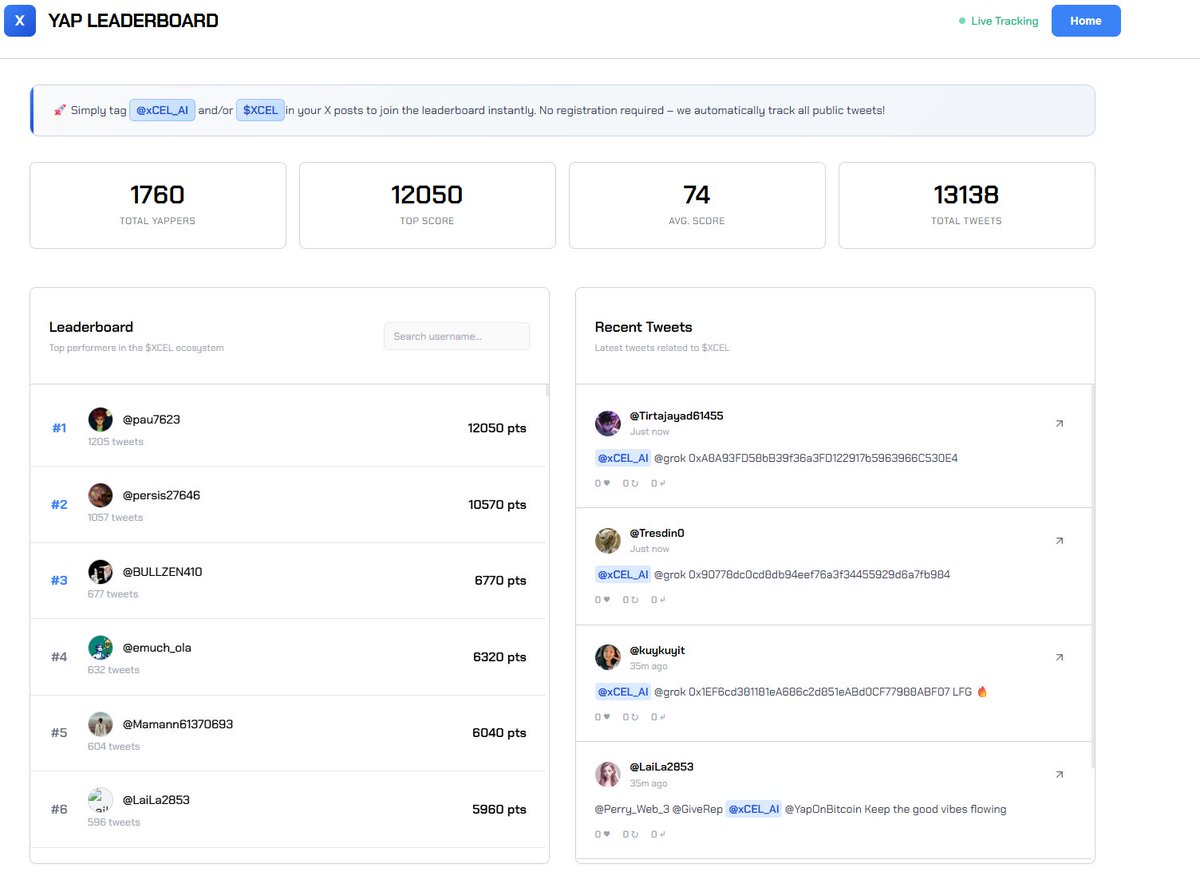Click the #3 rank label
1200x891 pixels.
click(x=59, y=580)
